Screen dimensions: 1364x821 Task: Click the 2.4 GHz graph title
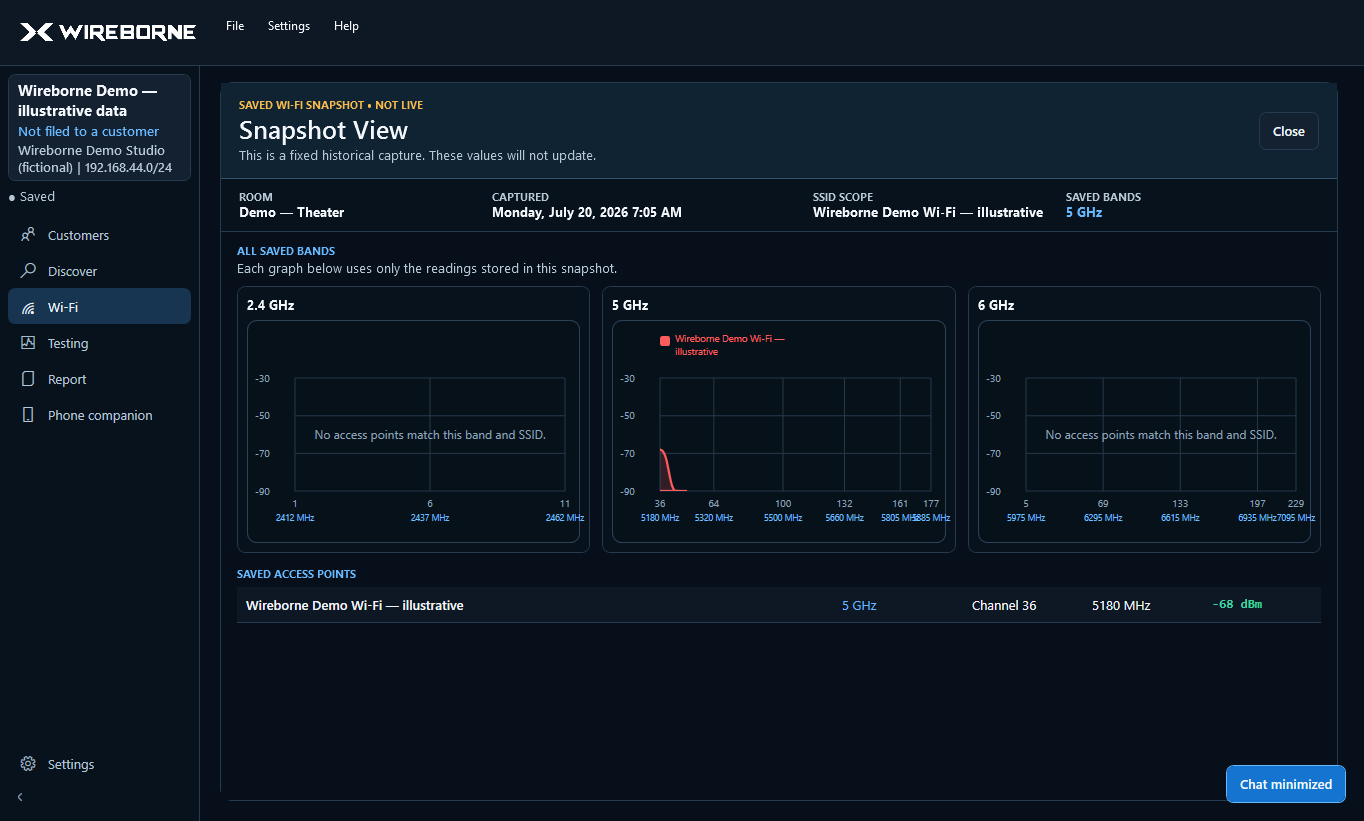[x=270, y=305]
